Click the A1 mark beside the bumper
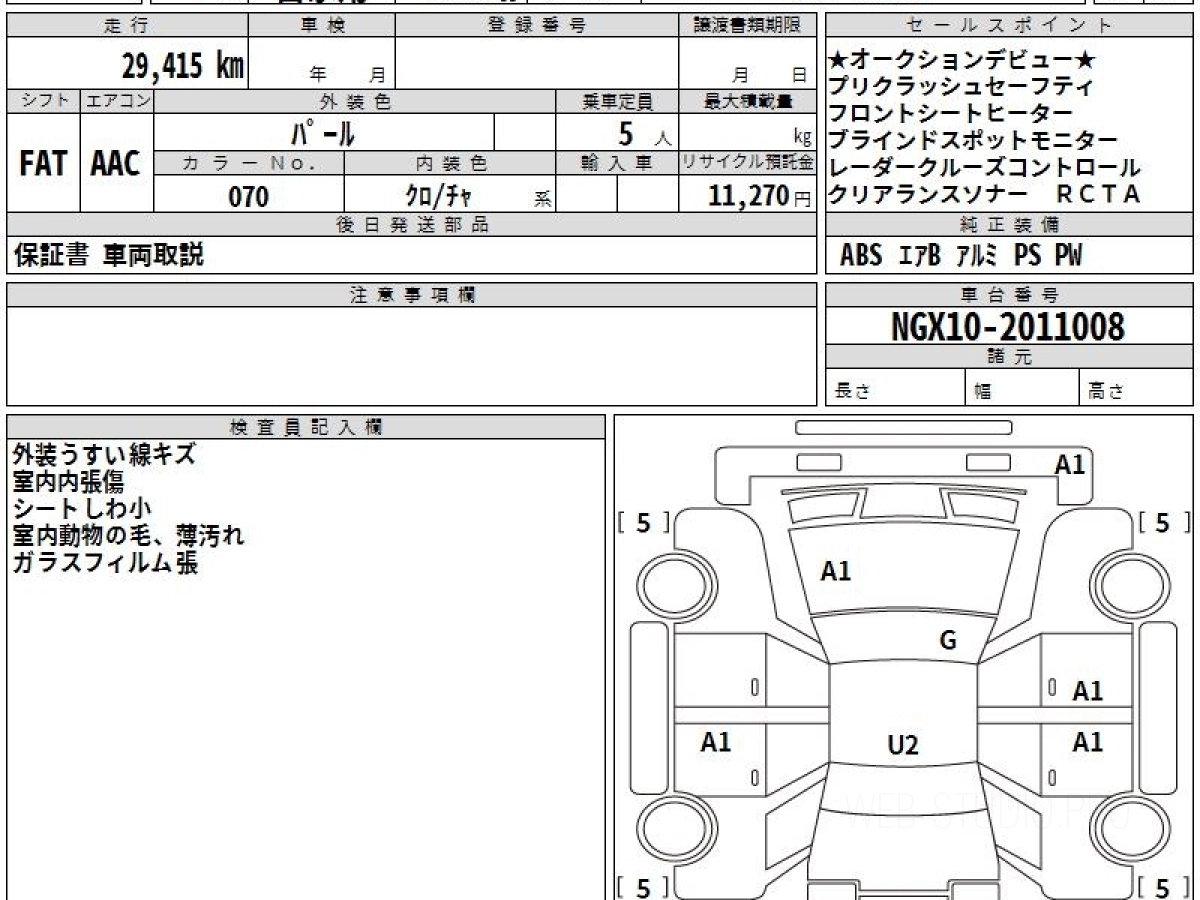This screenshot has width=1200, height=900. [1070, 464]
